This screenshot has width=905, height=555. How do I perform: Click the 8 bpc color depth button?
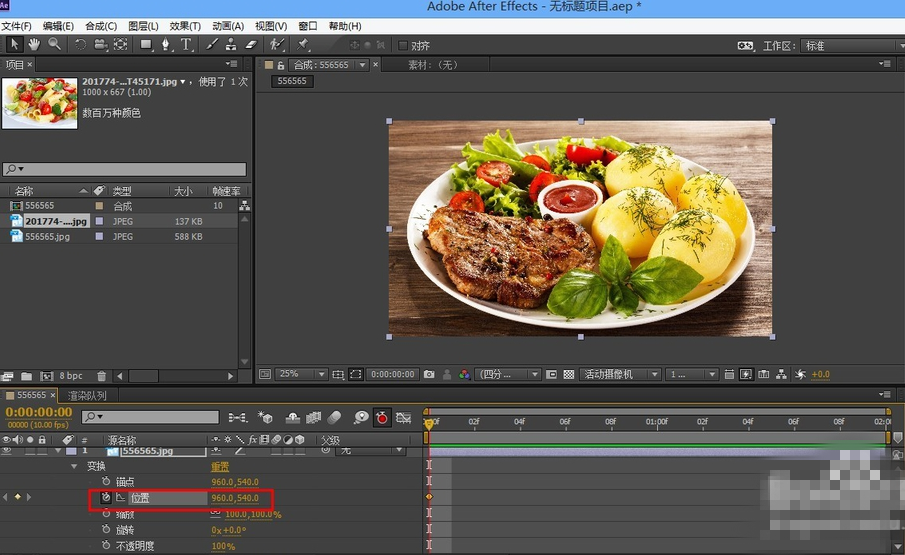point(71,377)
